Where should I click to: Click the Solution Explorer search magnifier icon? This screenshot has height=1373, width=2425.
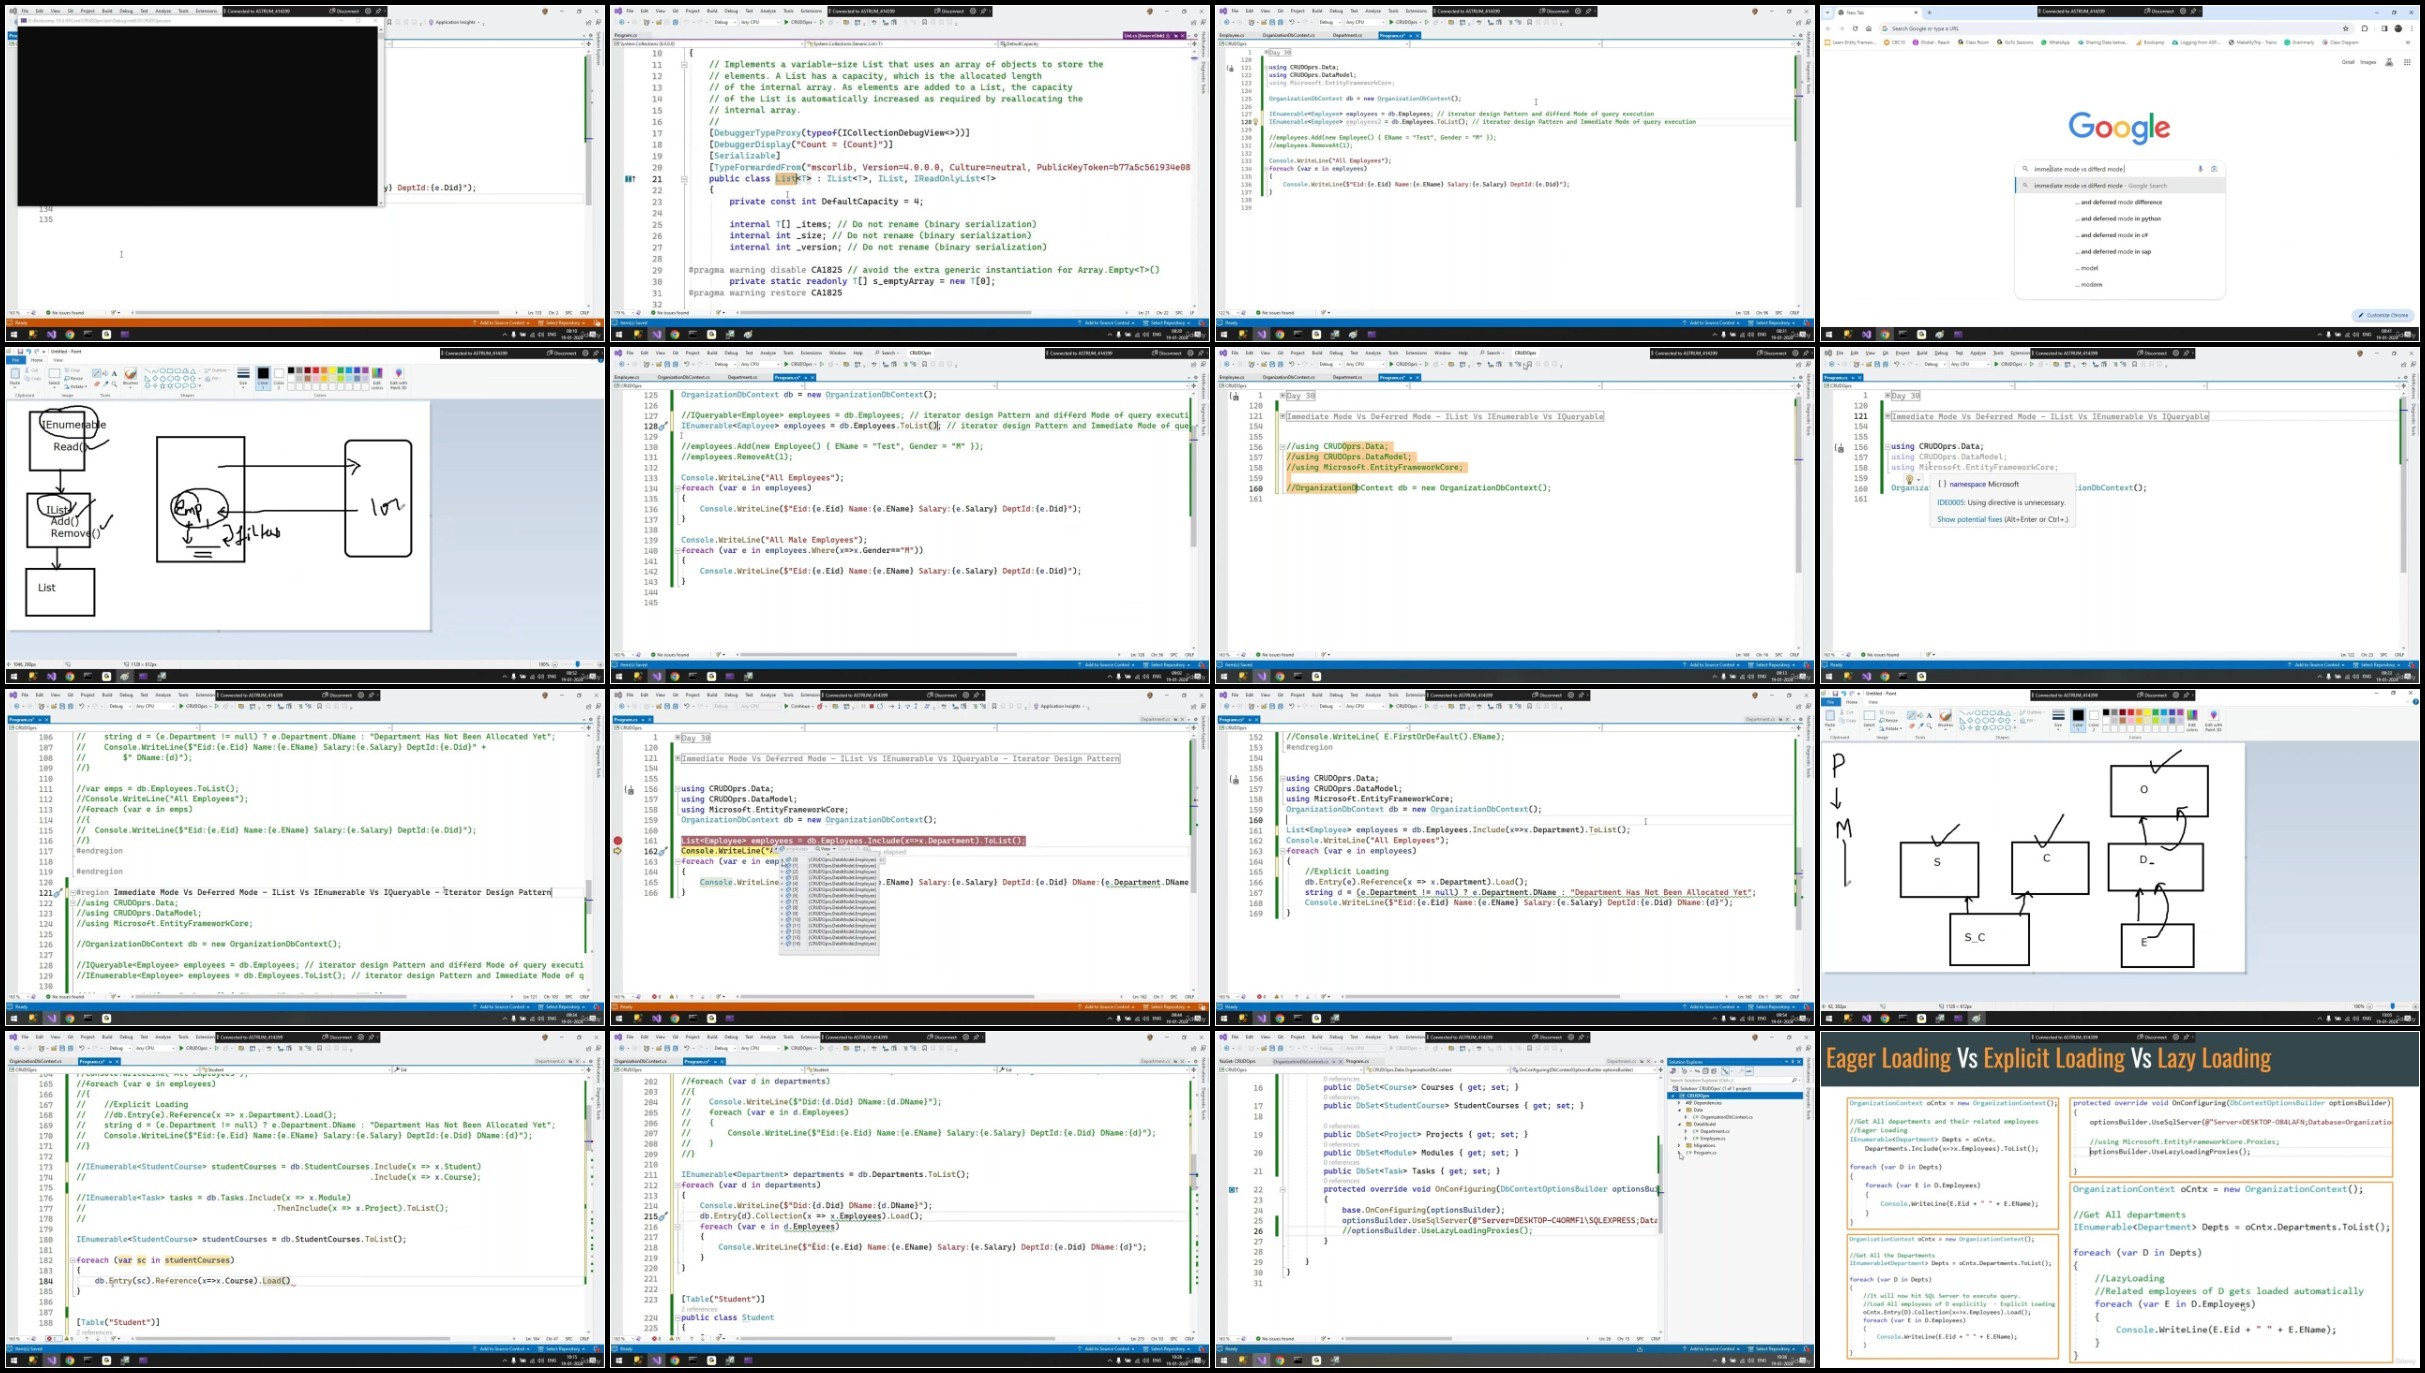[x=1794, y=1080]
